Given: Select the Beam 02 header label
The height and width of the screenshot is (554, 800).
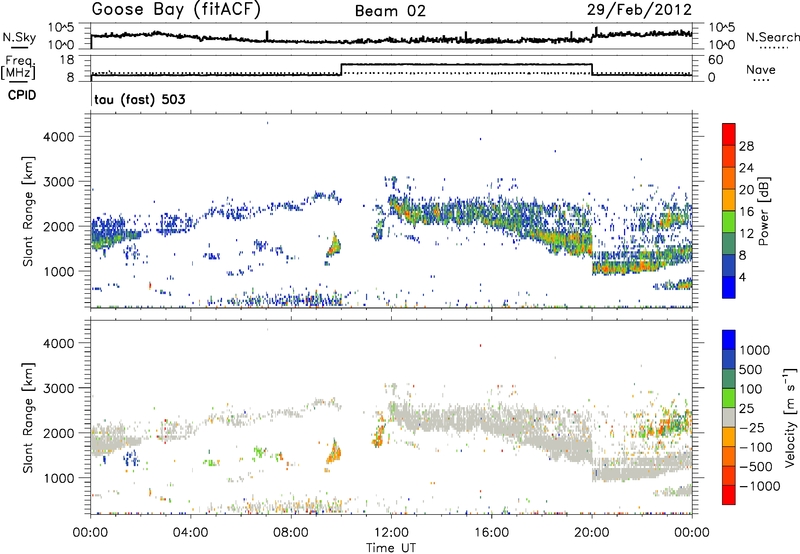Looking at the screenshot, I should tap(390, 11).
